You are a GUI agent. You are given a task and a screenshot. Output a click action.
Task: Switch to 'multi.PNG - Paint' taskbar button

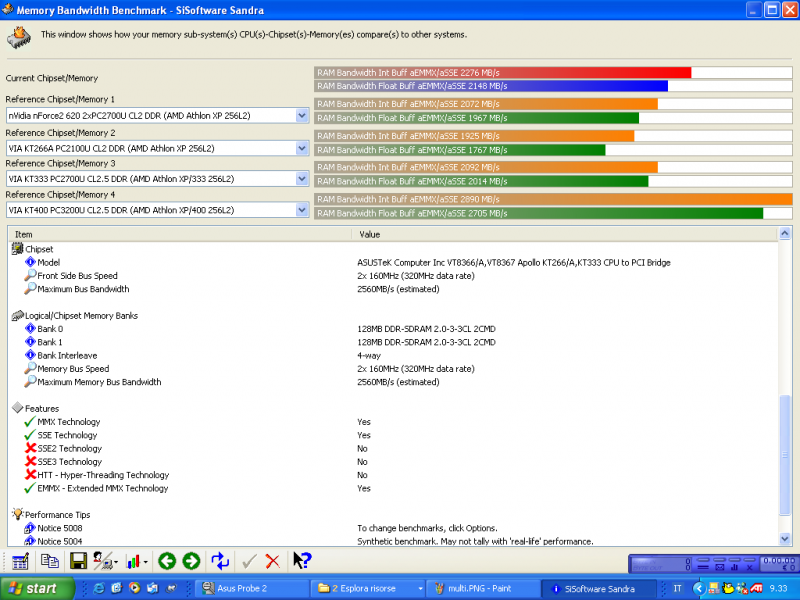[484, 588]
